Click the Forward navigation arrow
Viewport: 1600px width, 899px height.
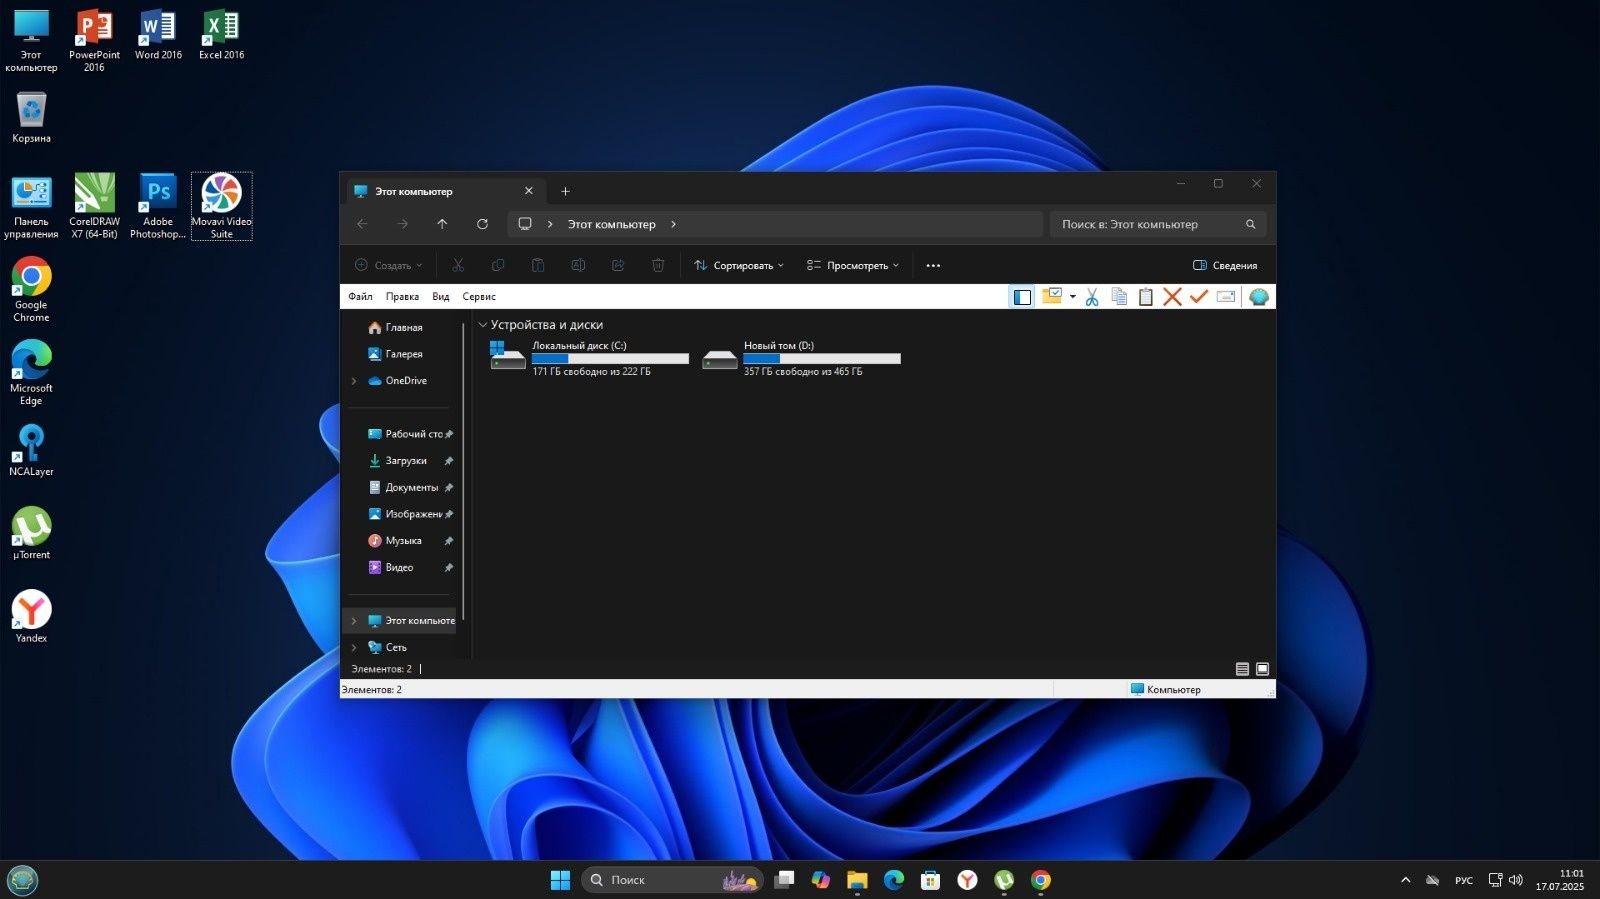pyautogui.click(x=402, y=224)
